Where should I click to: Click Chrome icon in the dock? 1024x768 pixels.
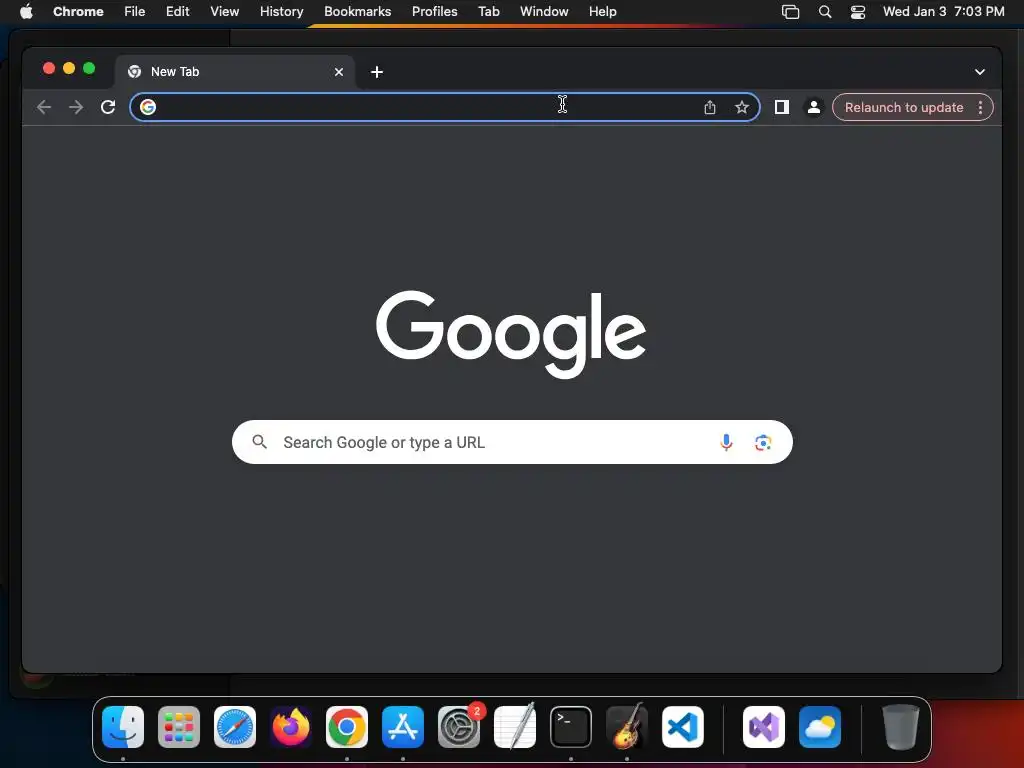[x=347, y=727]
